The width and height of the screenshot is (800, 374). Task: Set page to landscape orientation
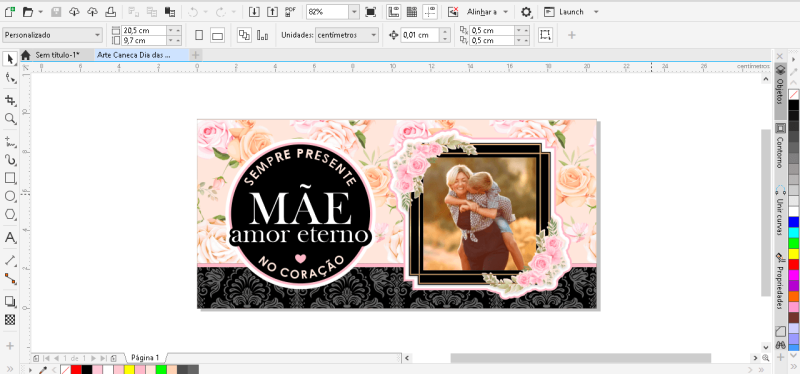[217, 36]
